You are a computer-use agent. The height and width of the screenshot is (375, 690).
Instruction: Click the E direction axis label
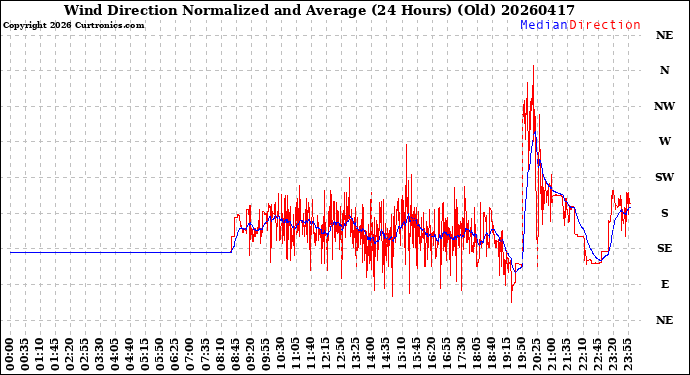[664, 284]
